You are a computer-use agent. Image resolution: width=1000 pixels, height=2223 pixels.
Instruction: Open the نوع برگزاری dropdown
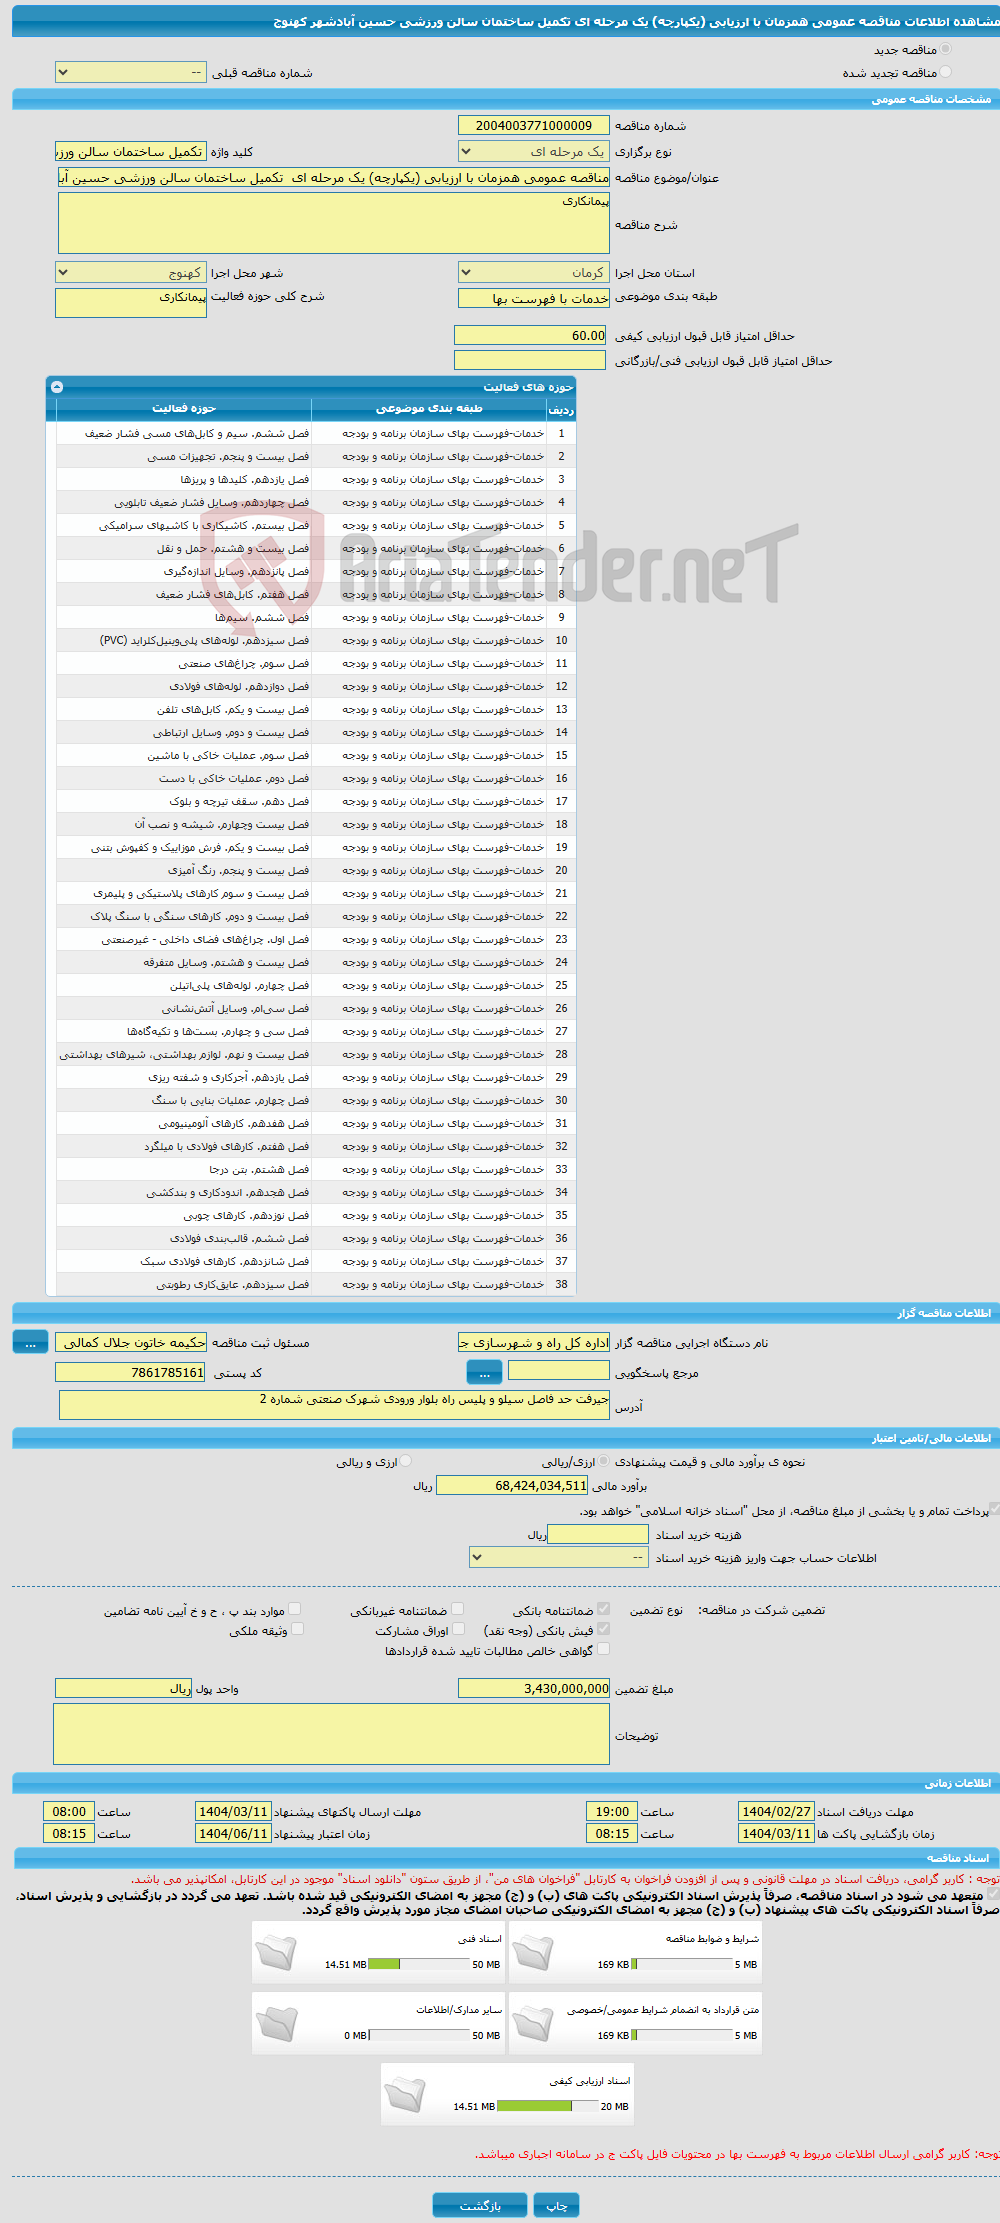pos(534,151)
